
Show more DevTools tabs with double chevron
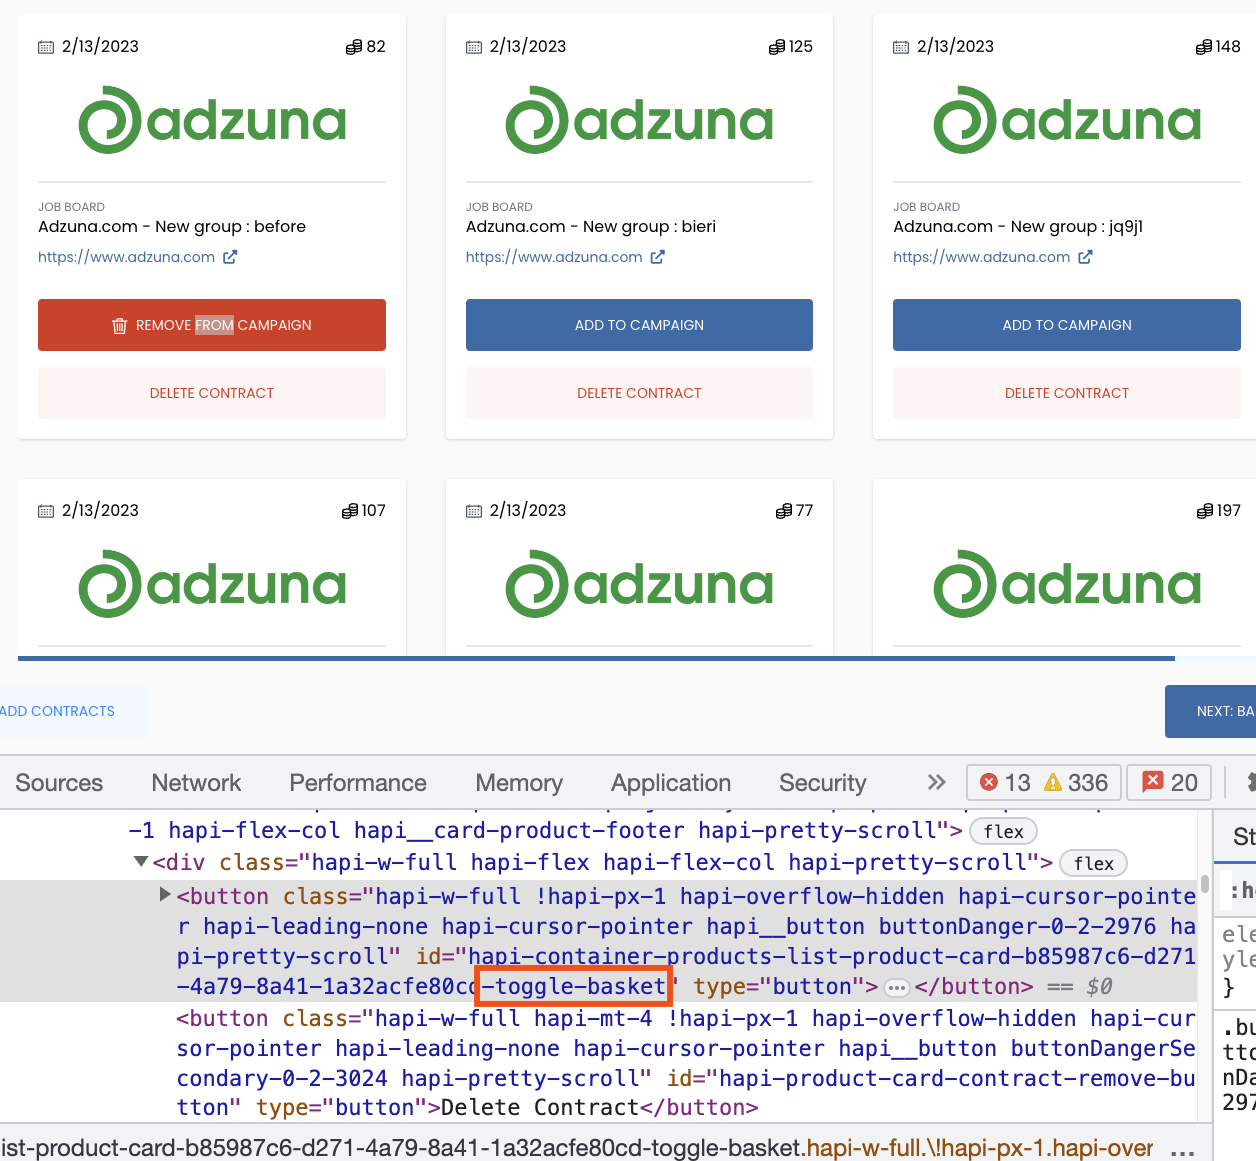click(x=936, y=782)
